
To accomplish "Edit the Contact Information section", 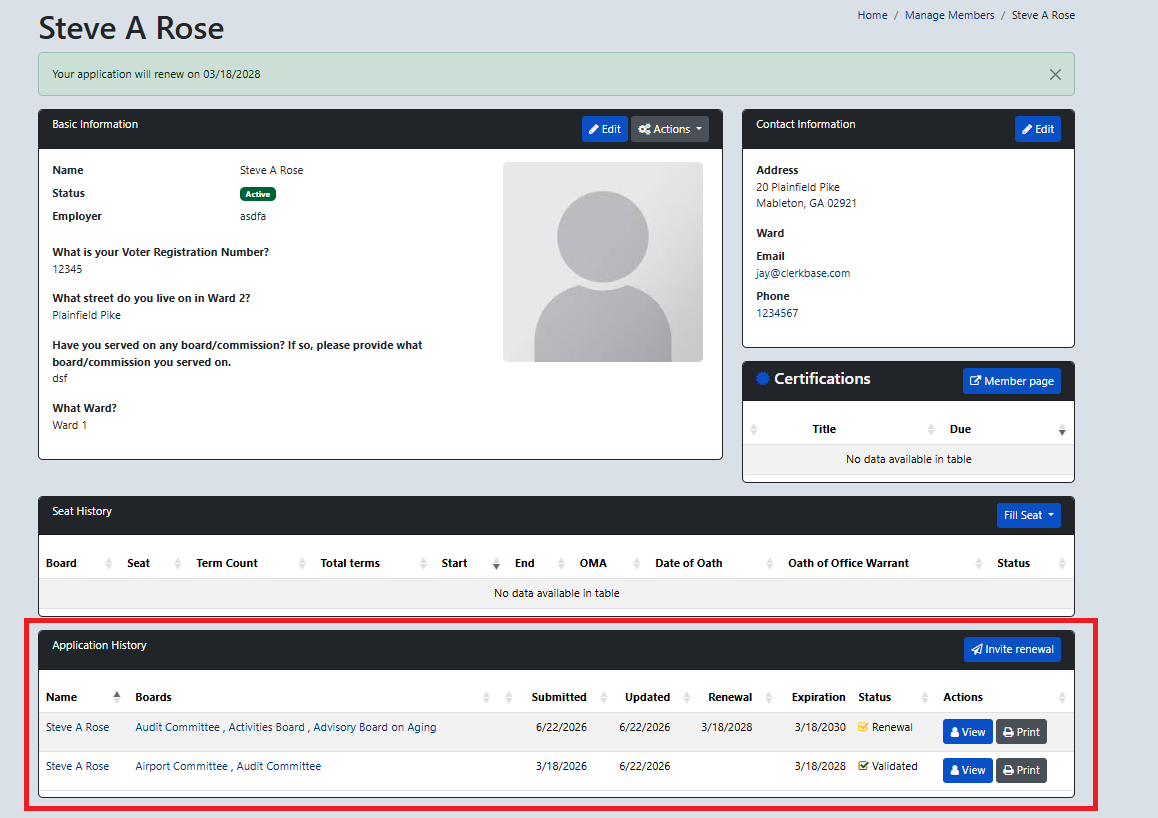I will 1038,128.
